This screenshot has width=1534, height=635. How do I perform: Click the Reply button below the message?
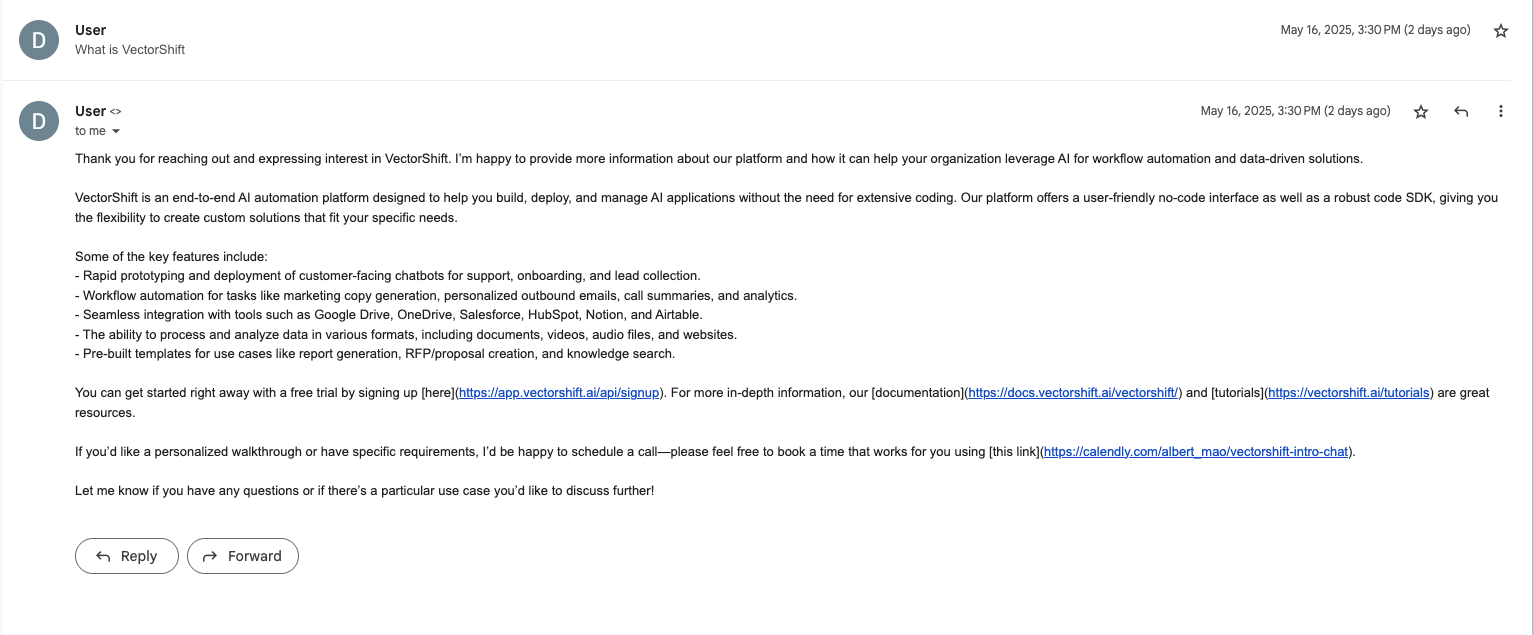tap(126, 555)
